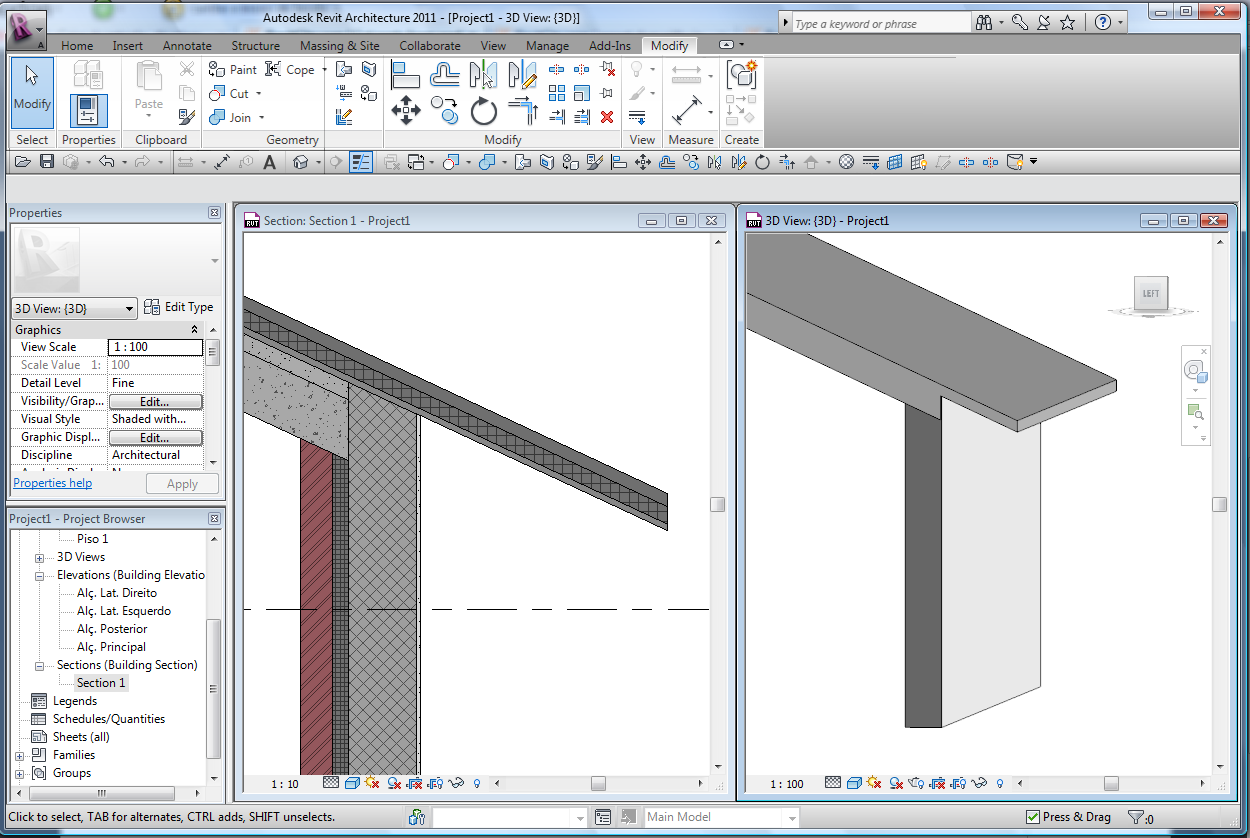Screen dimensions: 1250x838
Task: Click the red Delete icon in Modify panel
Action: coord(607,117)
